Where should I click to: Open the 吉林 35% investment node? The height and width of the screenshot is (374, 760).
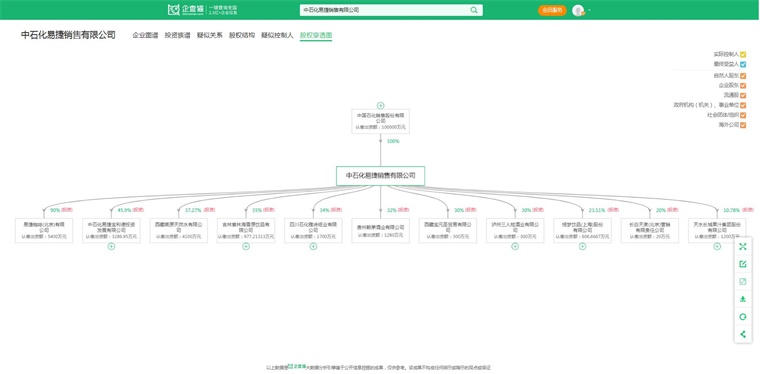(246, 230)
